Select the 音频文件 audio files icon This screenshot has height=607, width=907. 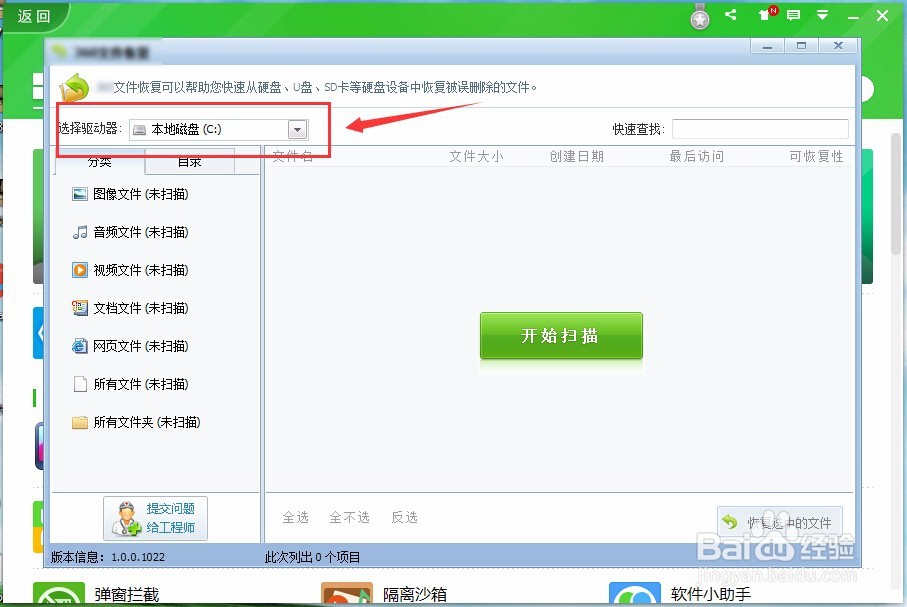click(x=80, y=232)
